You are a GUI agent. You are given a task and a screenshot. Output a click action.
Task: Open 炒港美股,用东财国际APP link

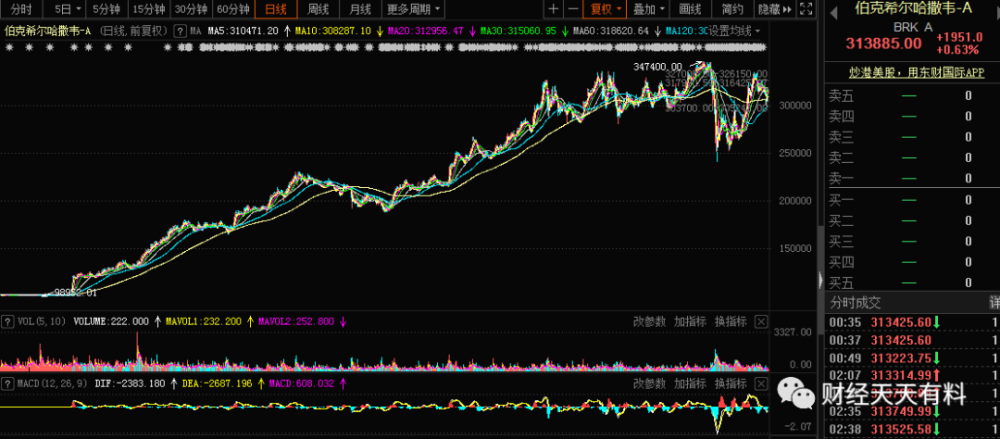pos(917,73)
